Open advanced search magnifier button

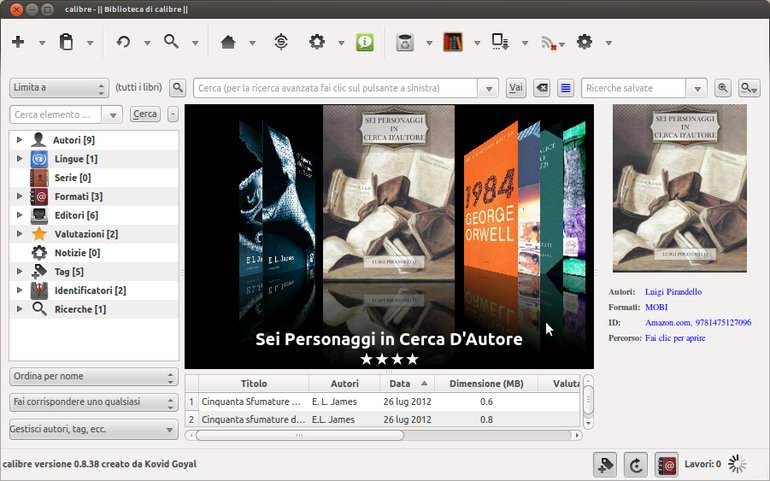178,88
